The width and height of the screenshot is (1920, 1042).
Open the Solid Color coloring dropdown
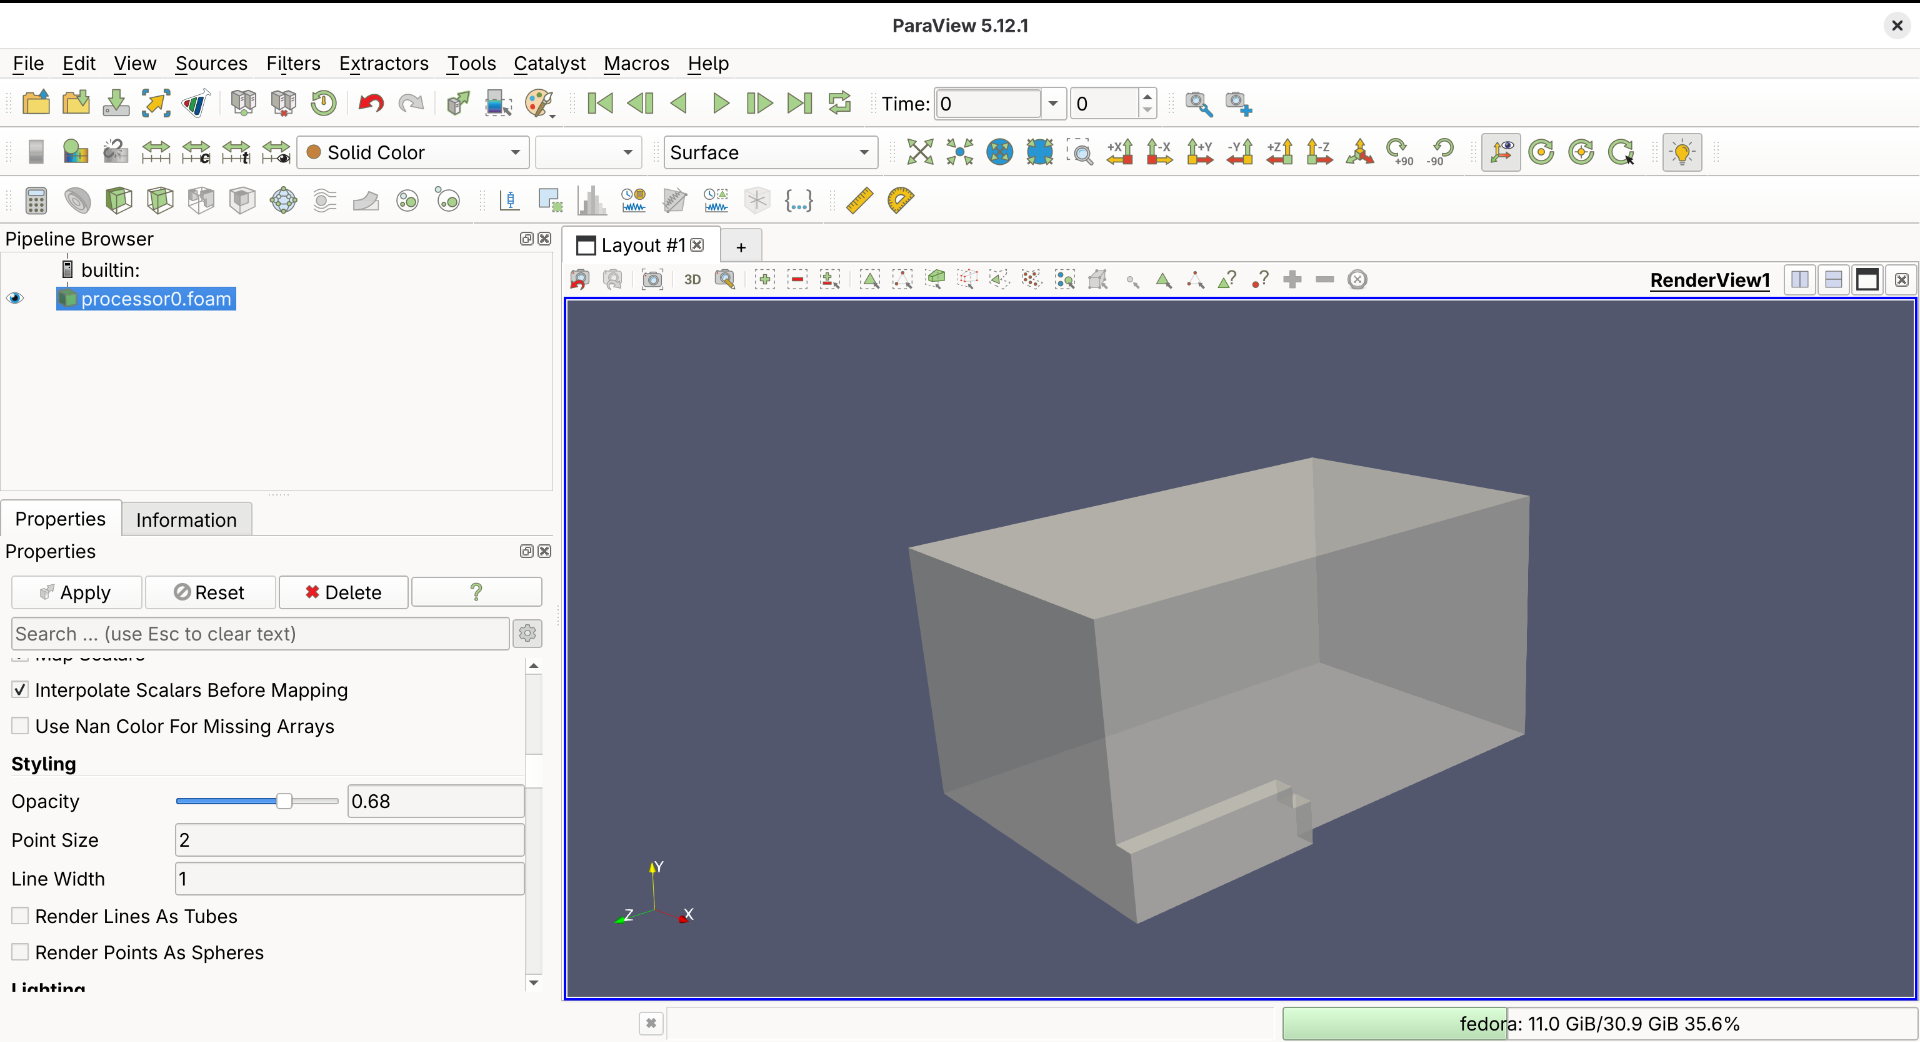(414, 152)
